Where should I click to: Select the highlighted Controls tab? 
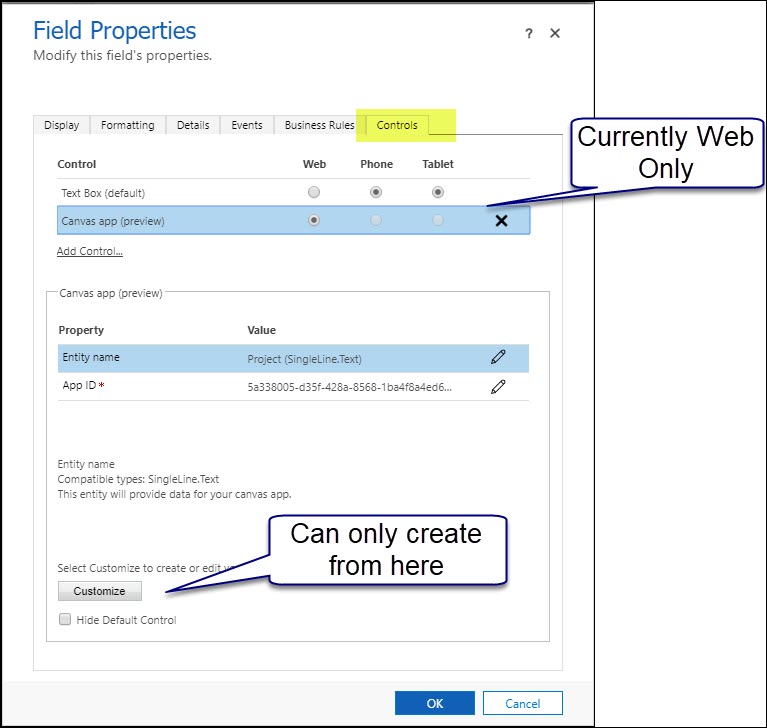(x=397, y=125)
